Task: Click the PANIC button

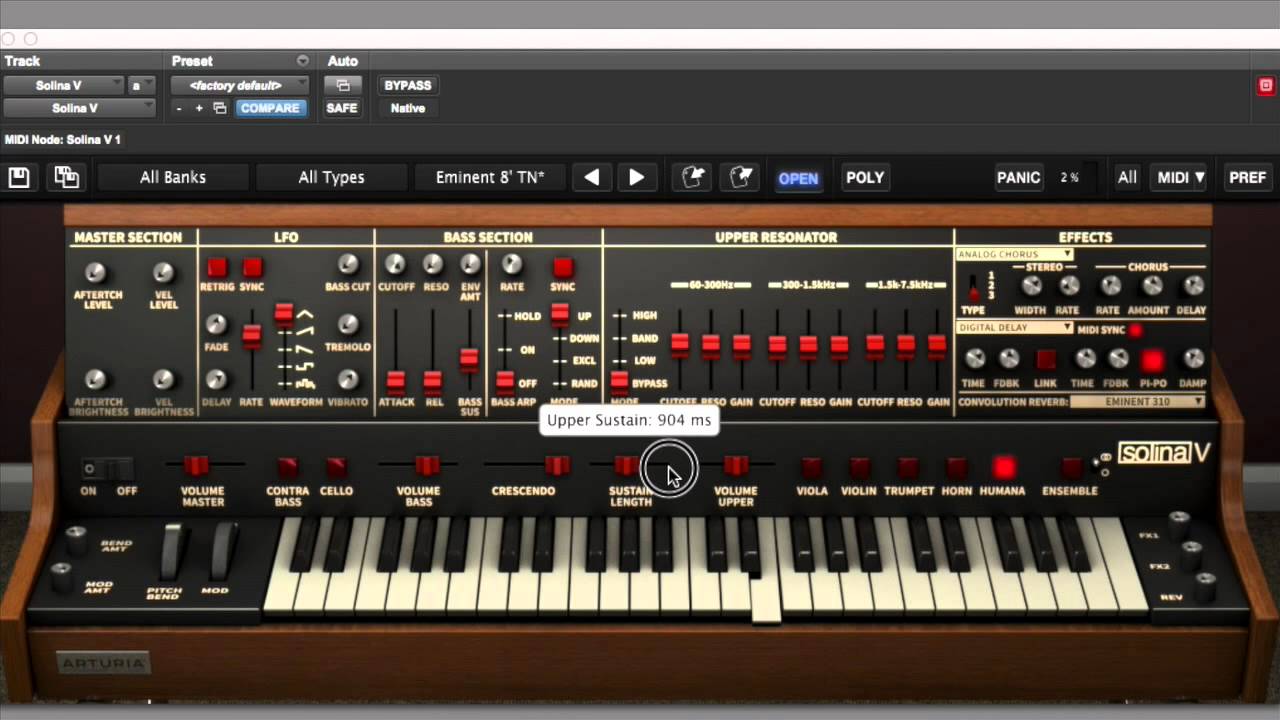Action: click(x=1018, y=177)
